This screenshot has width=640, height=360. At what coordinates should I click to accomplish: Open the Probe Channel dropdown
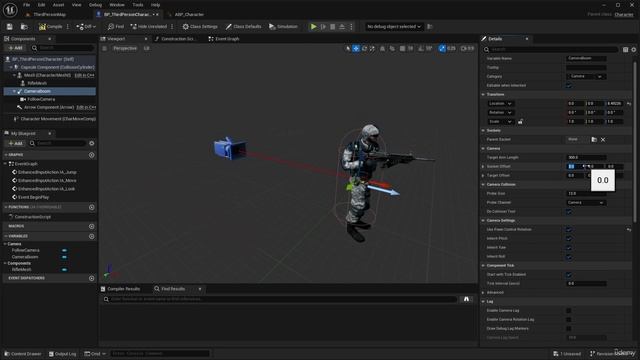point(586,203)
